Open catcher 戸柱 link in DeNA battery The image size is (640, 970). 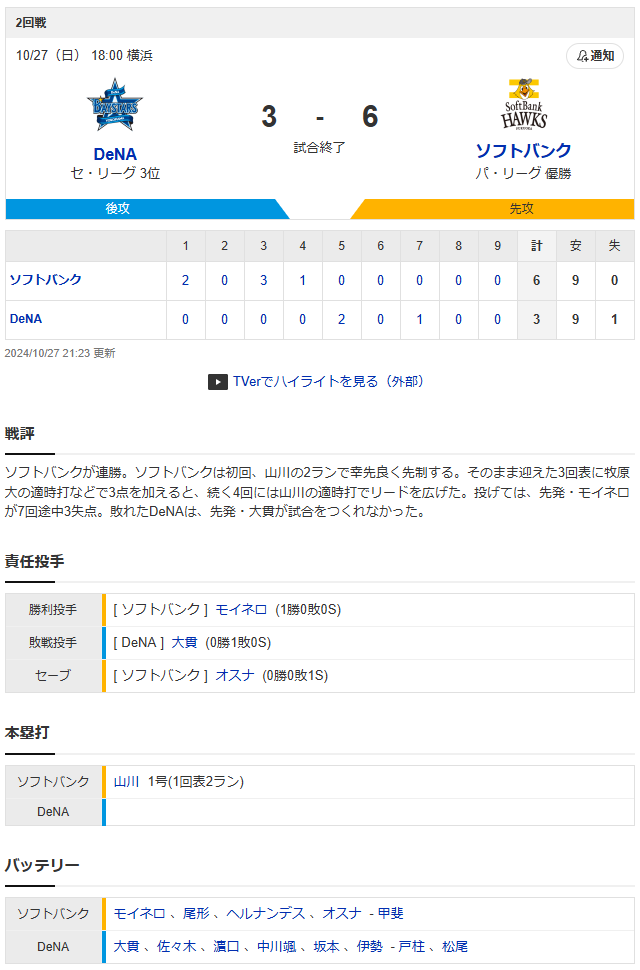(411, 946)
